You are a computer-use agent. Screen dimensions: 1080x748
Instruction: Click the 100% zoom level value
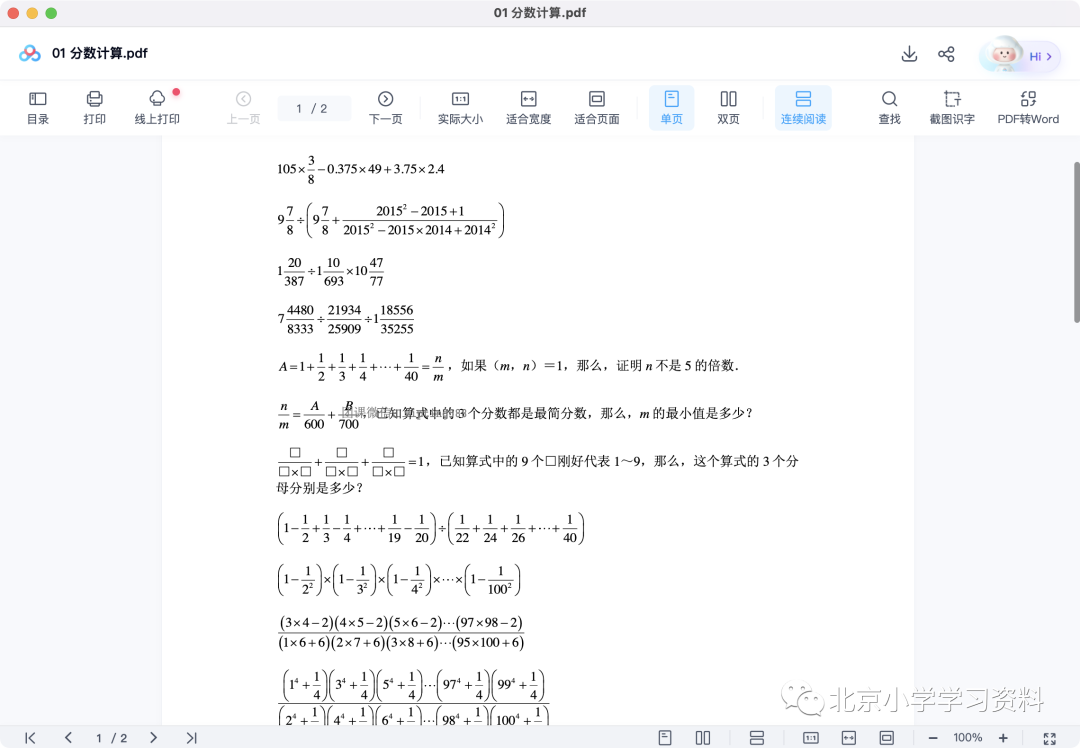pos(968,738)
